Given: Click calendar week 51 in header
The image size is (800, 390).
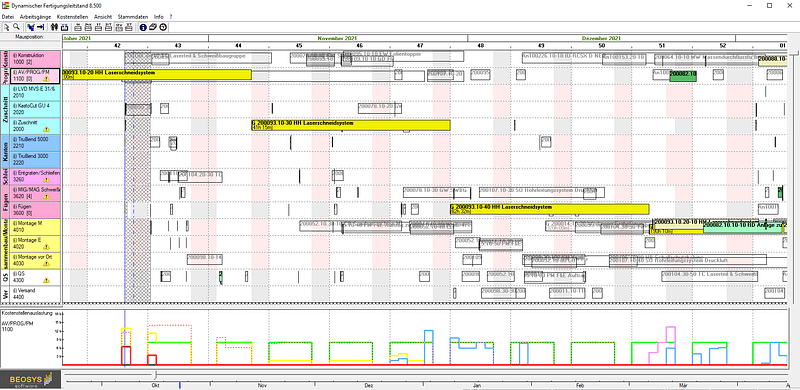Looking at the screenshot, I should pos(662,45).
